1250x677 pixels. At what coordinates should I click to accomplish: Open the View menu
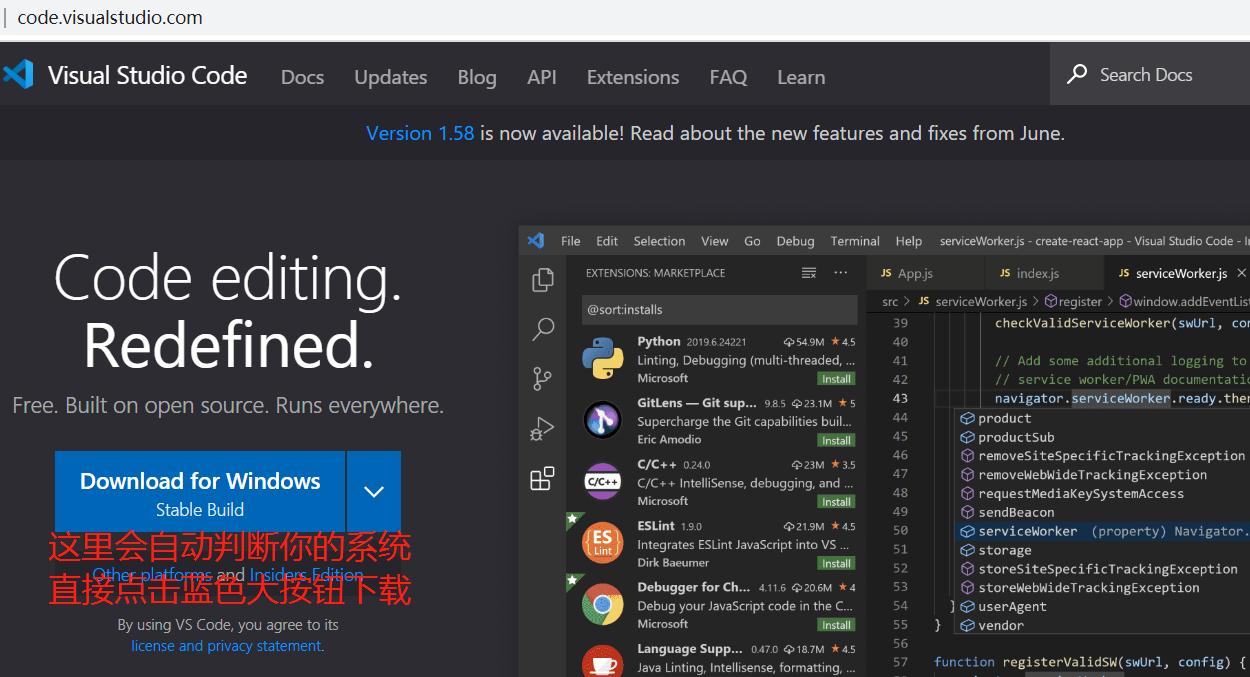point(715,241)
